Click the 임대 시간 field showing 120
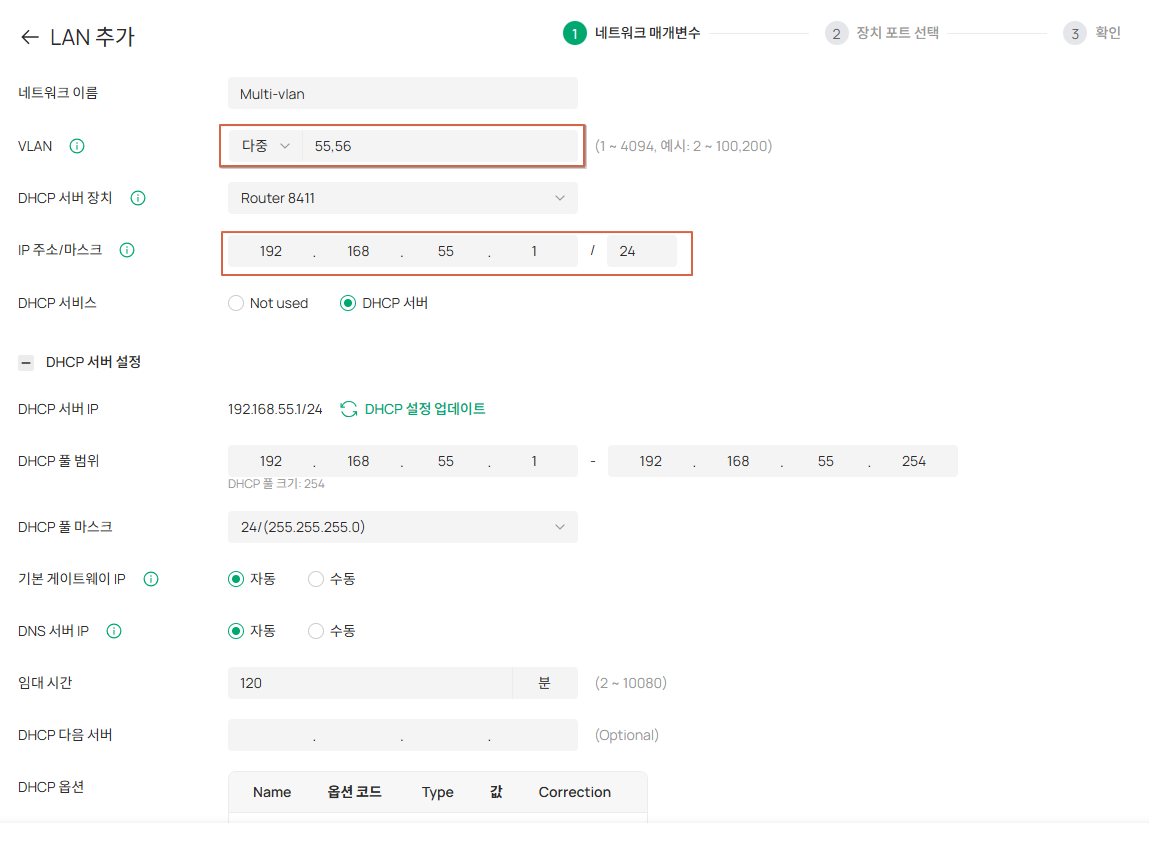1149x853 pixels. point(370,683)
